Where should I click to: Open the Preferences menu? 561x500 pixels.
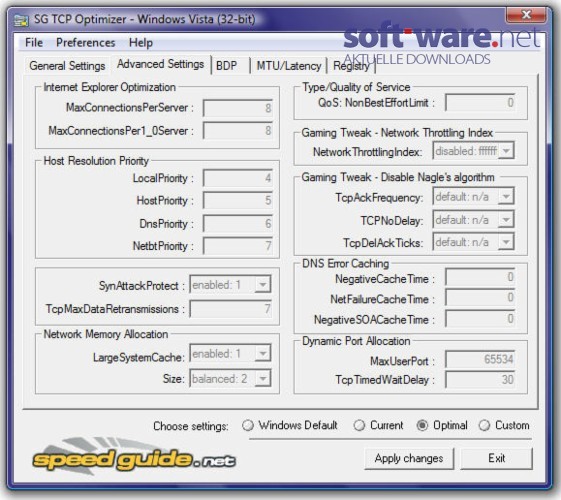coord(86,43)
